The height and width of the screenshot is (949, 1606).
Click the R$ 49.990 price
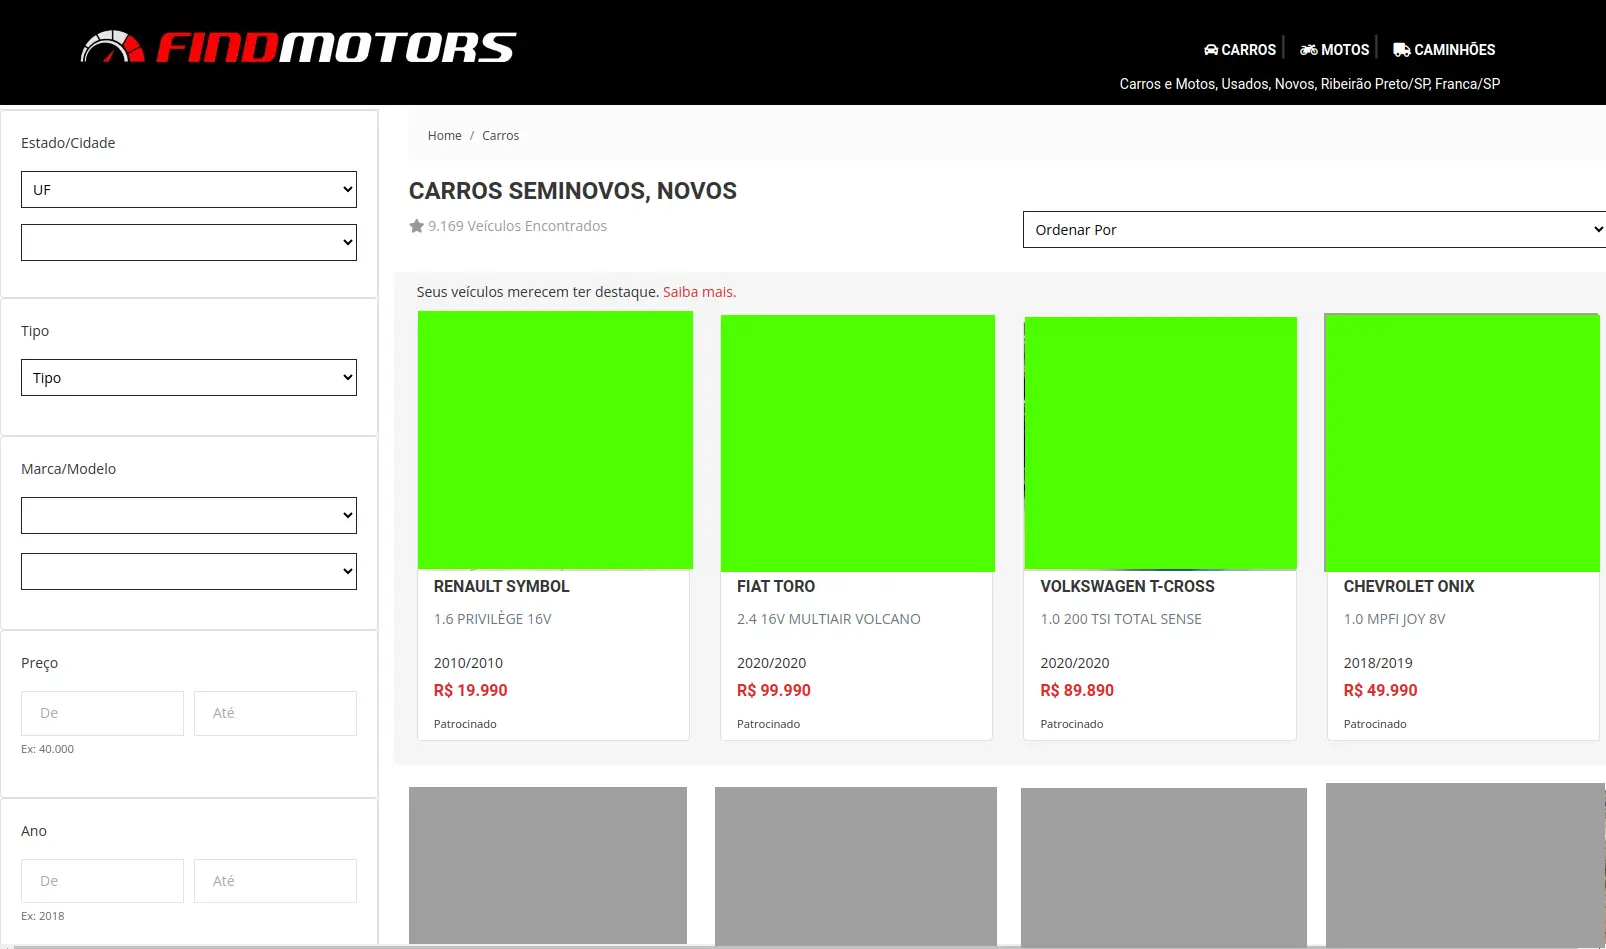[x=1380, y=691]
